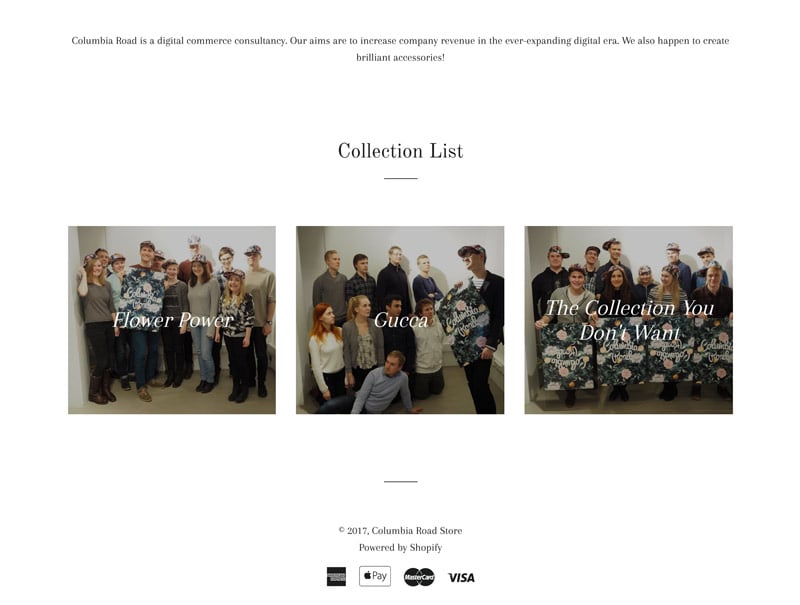Click the Flower Power title text
Viewport: 800px width, 605px height.
point(172,320)
